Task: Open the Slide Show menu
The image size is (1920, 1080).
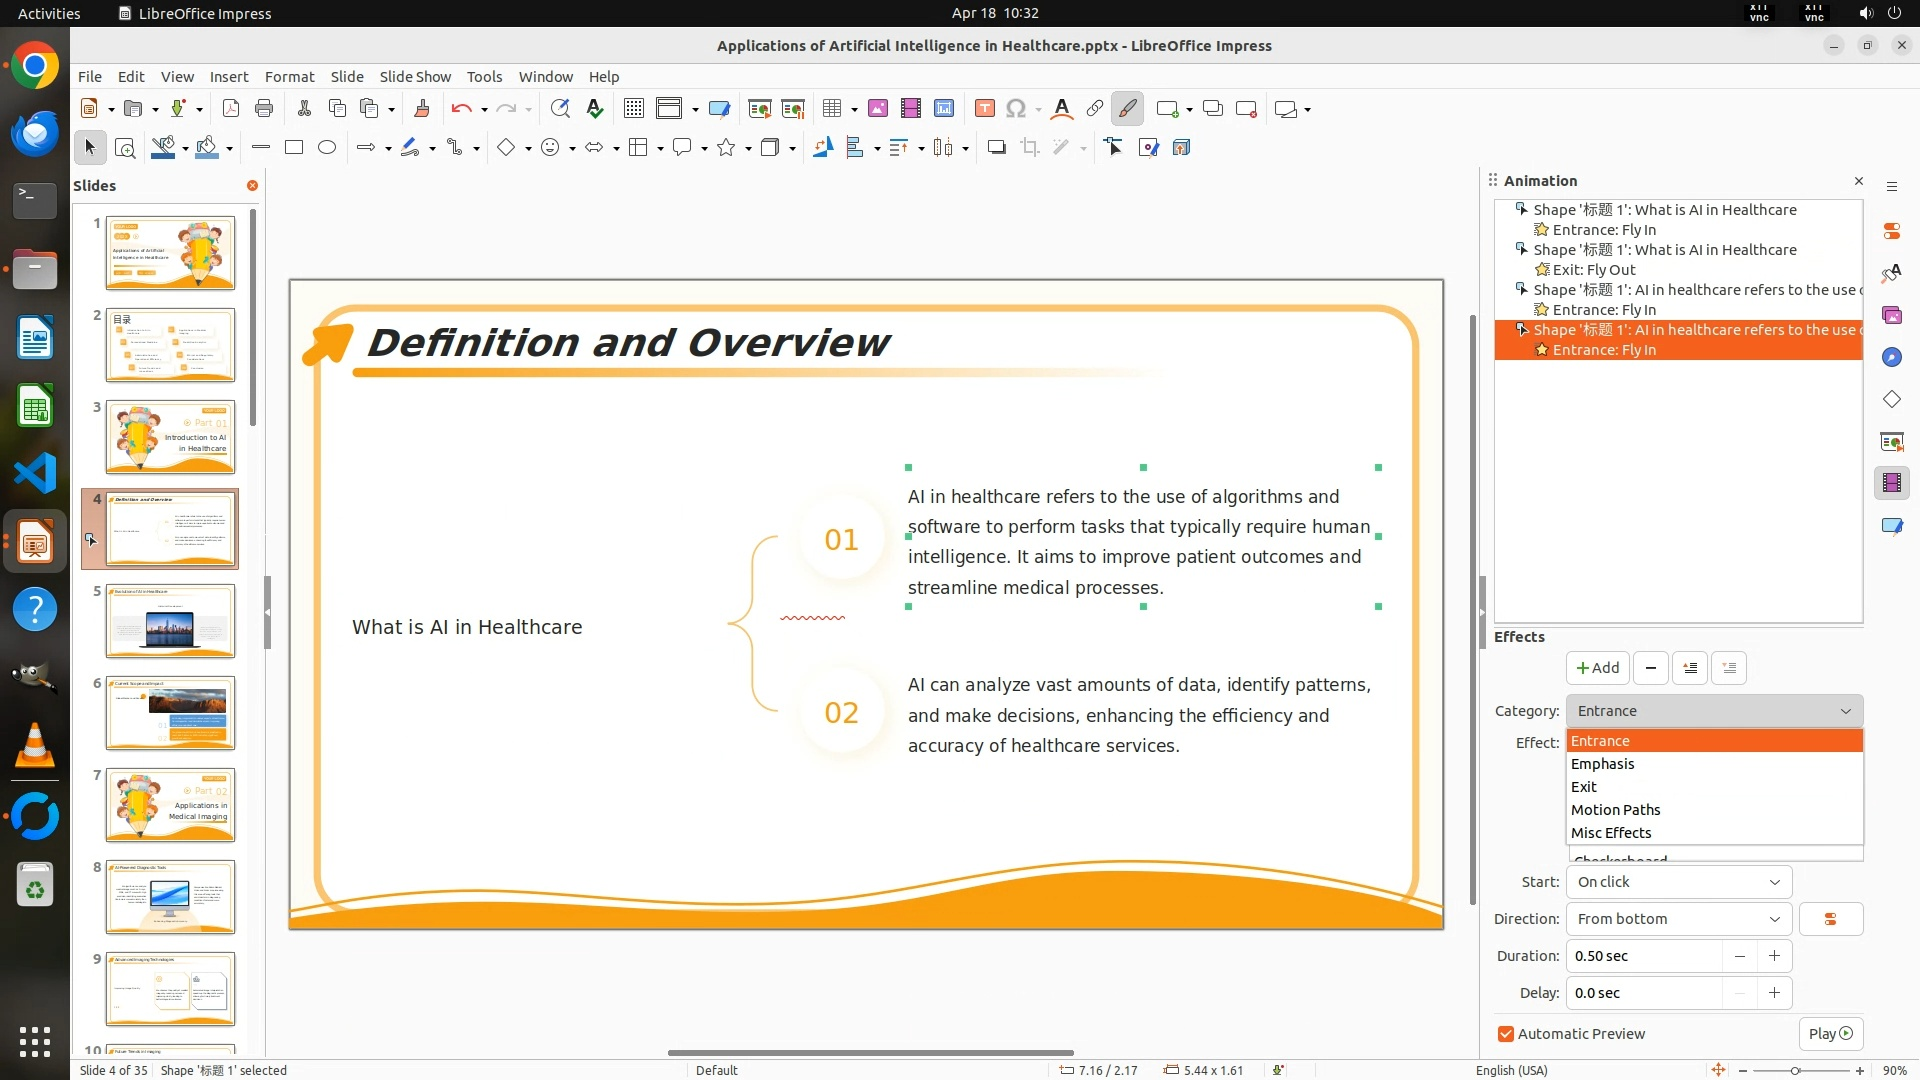Action: tap(415, 77)
